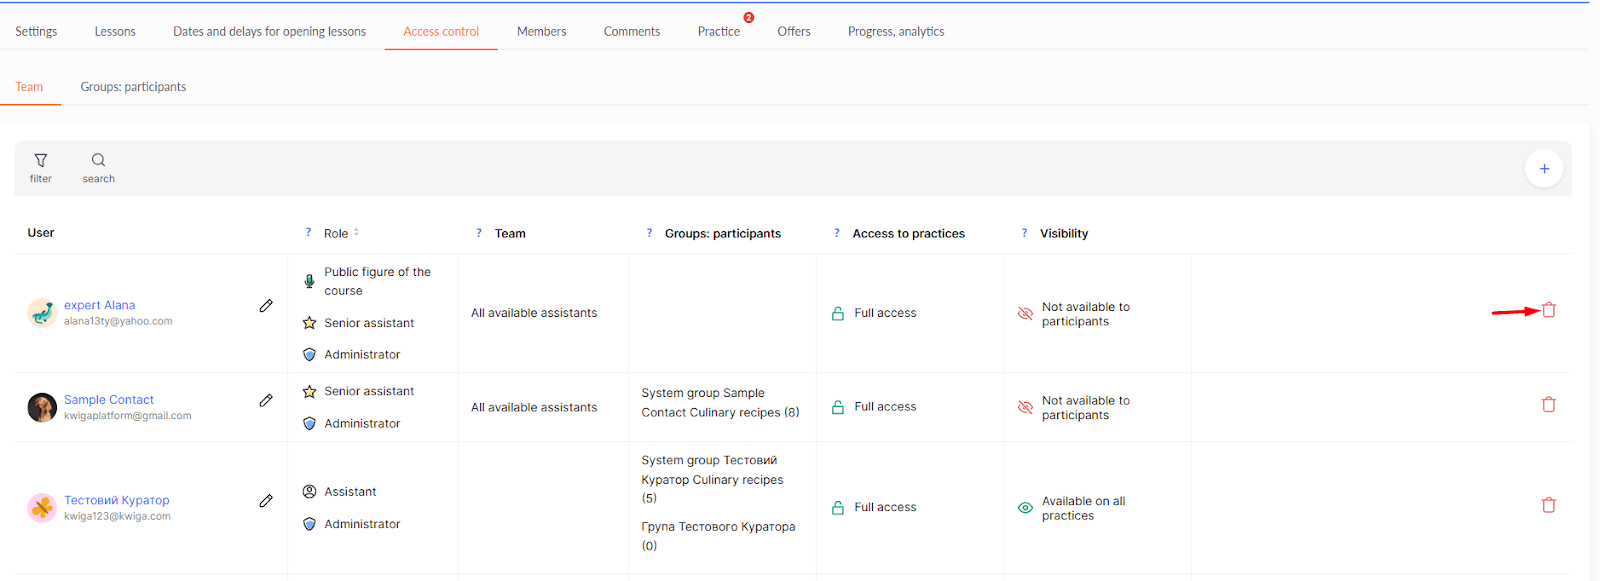Sort the table by the Role column arrows
Screen dimensions: 1600x581
tap(356, 232)
